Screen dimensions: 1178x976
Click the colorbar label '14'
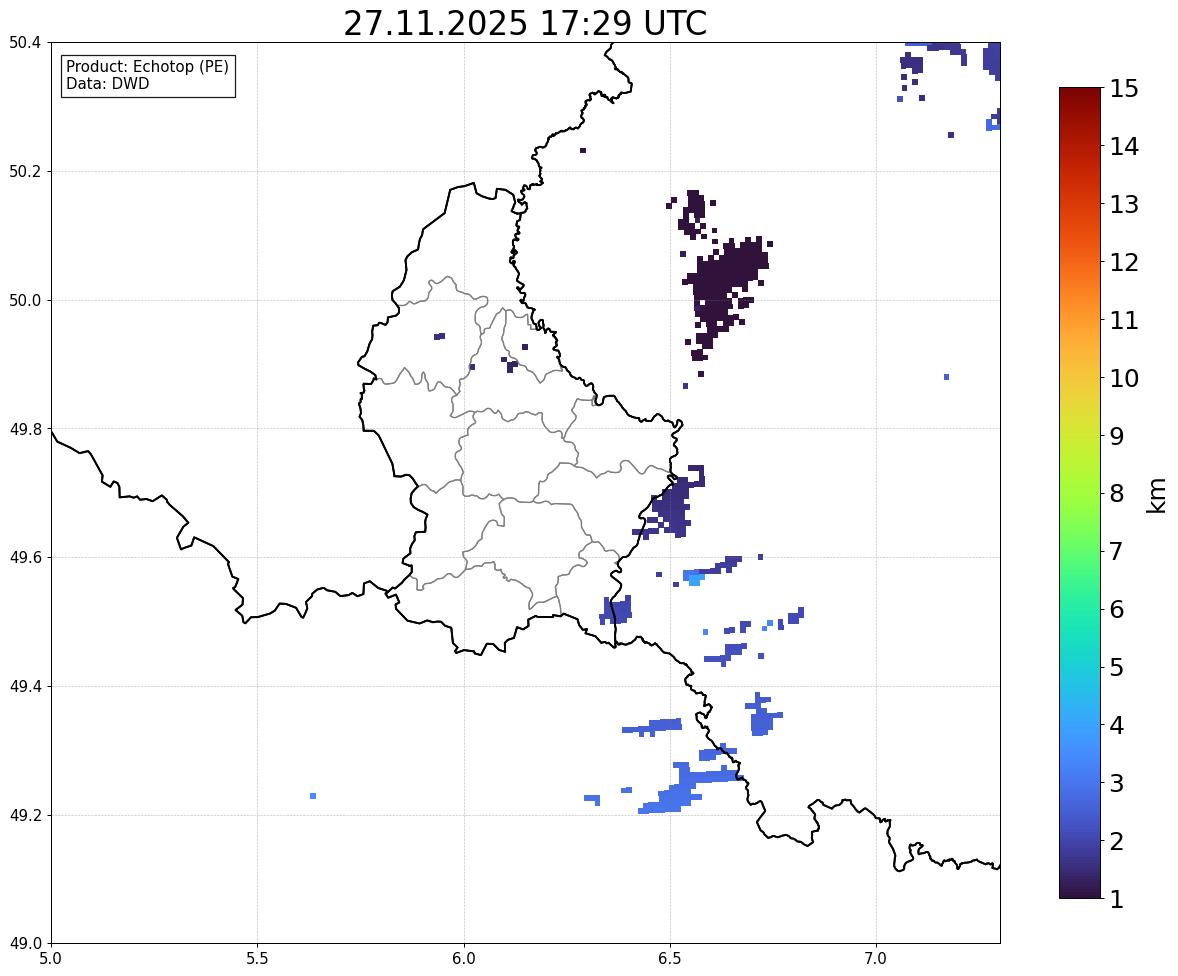point(1123,147)
